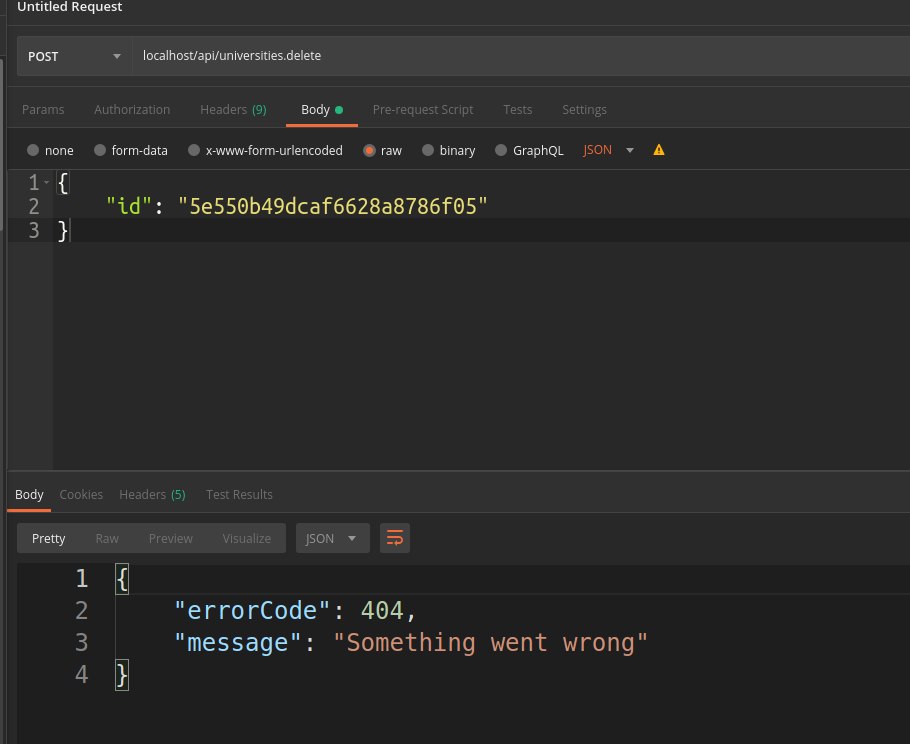This screenshot has width=910, height=744.
Task: Open the Authorization tab
Action: 132,109
